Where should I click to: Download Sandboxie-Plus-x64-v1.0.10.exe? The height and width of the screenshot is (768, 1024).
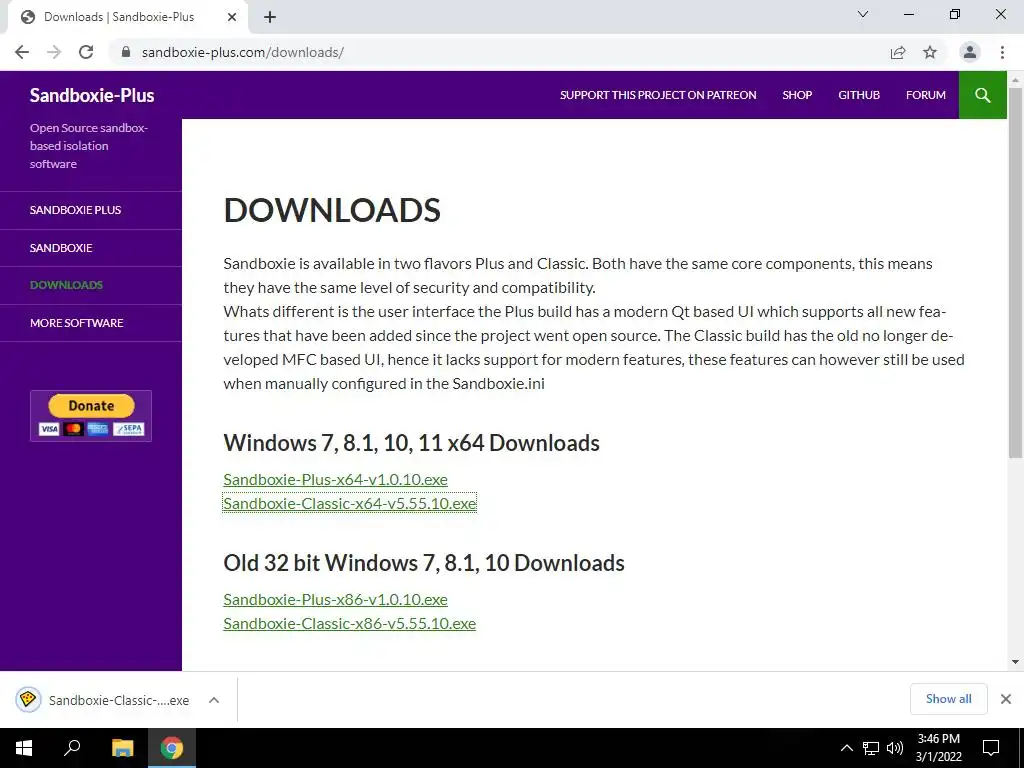[x=335, y=479]
